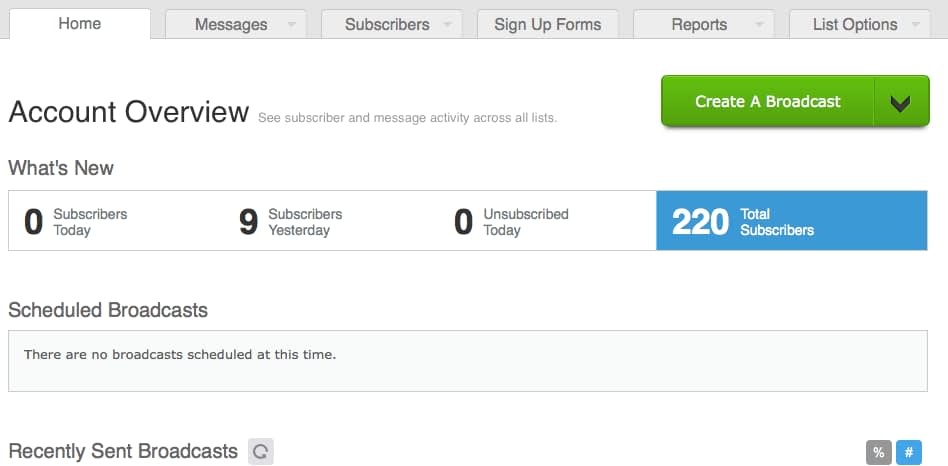Expand the List Options dropdown arrow
The image size is (948, 466).
(916, 25)
